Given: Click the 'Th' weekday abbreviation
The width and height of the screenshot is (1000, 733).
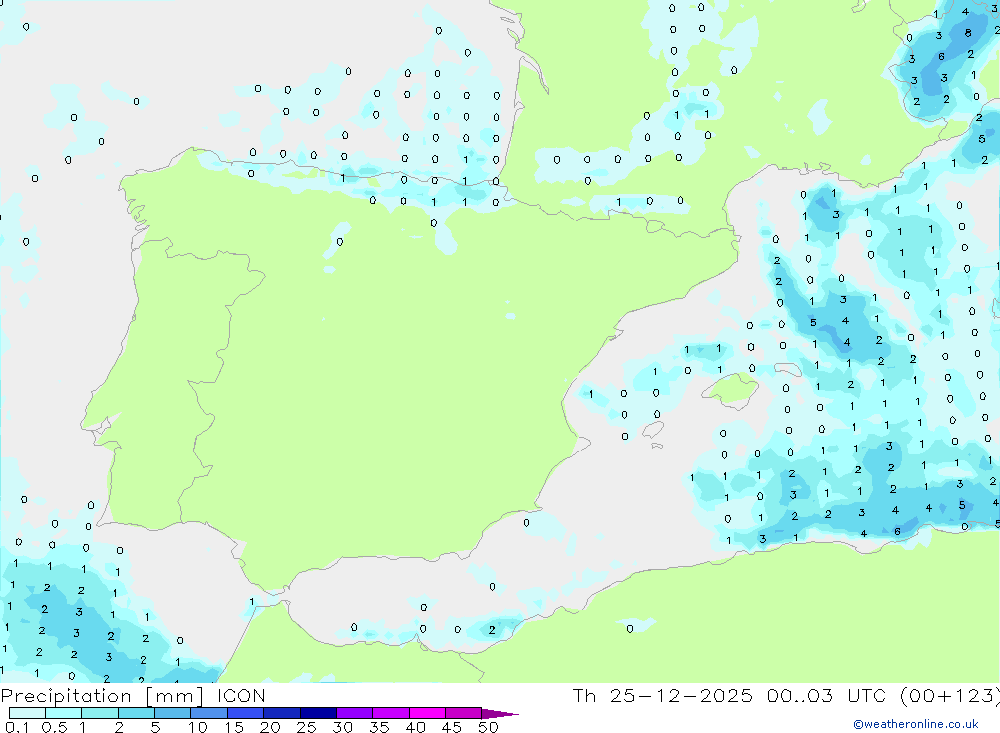Looking at the screenshot, I should pos(584,695).
